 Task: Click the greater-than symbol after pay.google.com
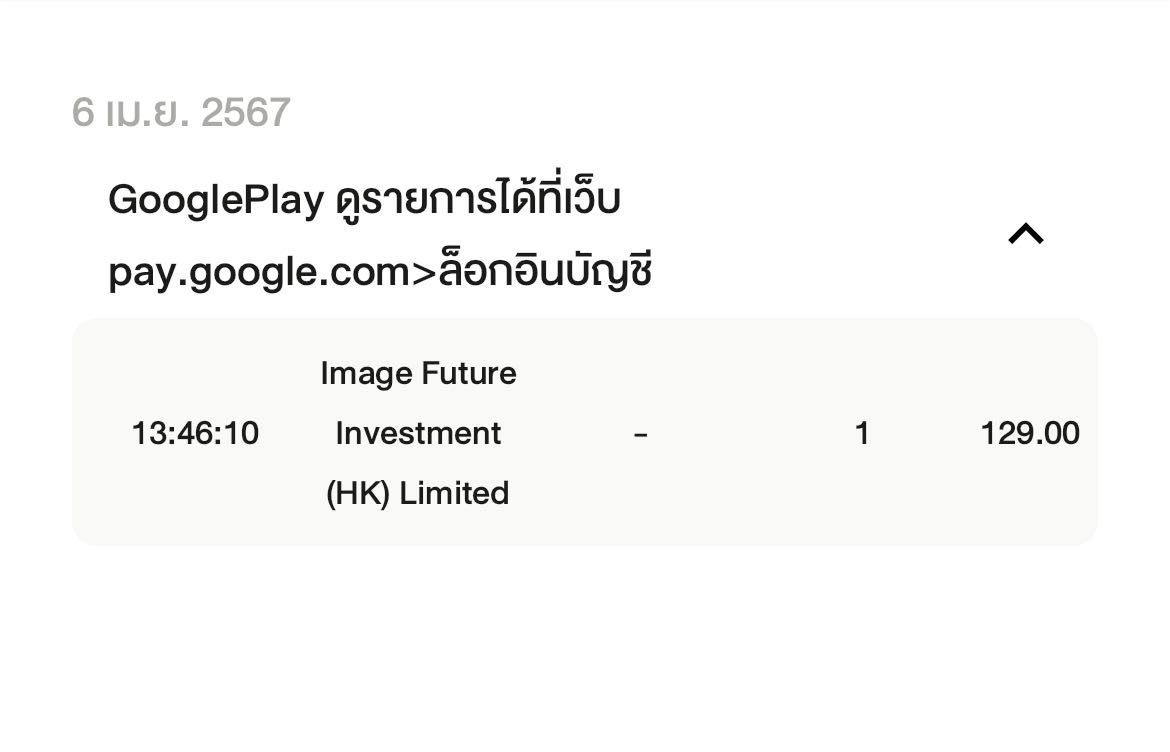[424, 272]
